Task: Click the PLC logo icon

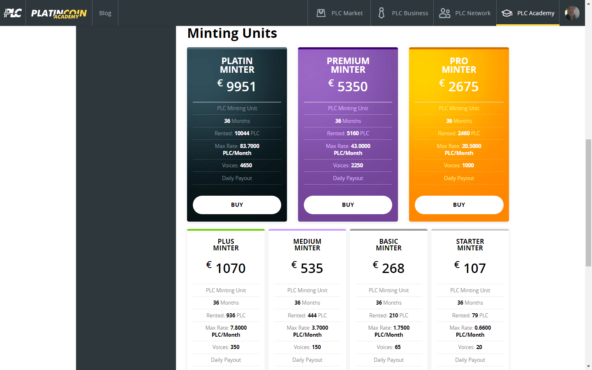Action: [12, 13]
